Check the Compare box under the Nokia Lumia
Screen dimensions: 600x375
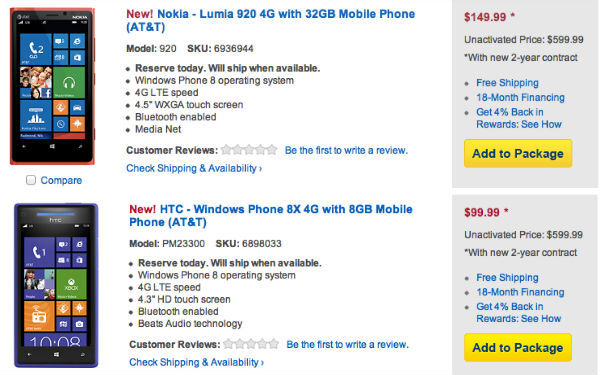point(31,180)
